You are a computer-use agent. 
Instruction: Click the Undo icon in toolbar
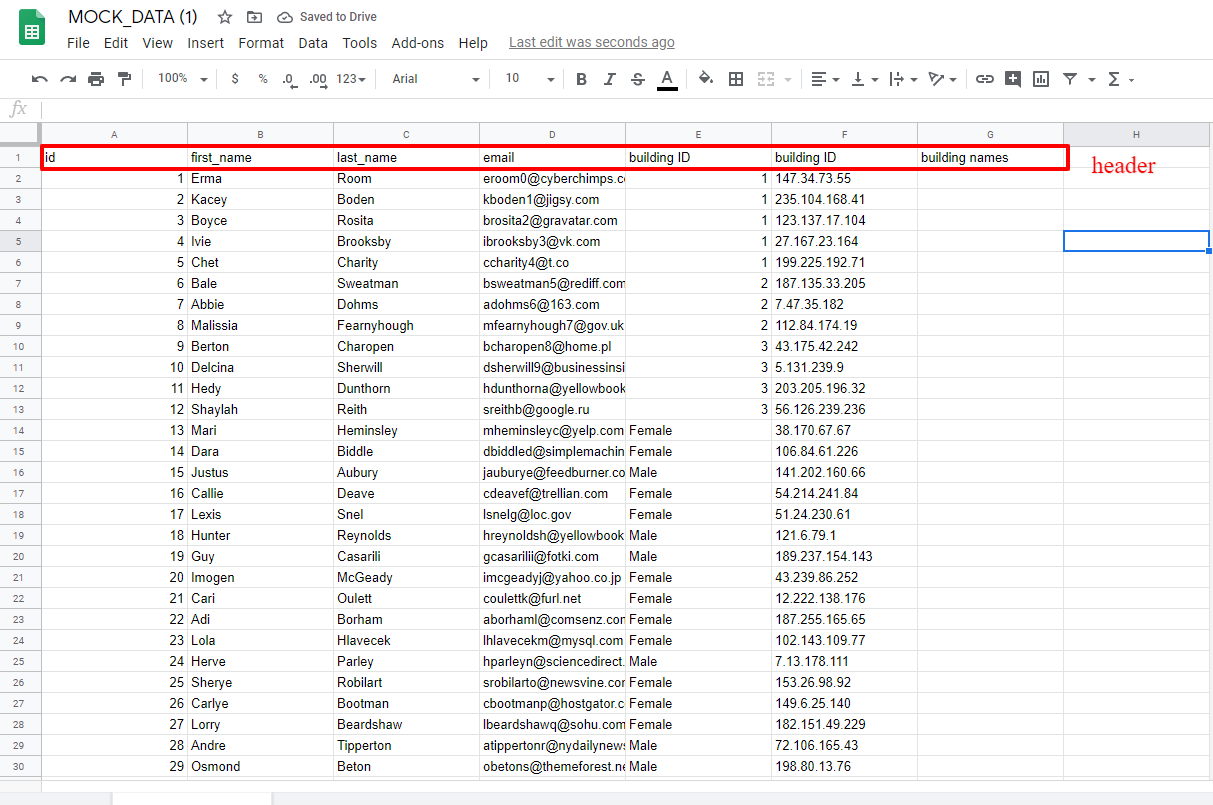[40, 79]
